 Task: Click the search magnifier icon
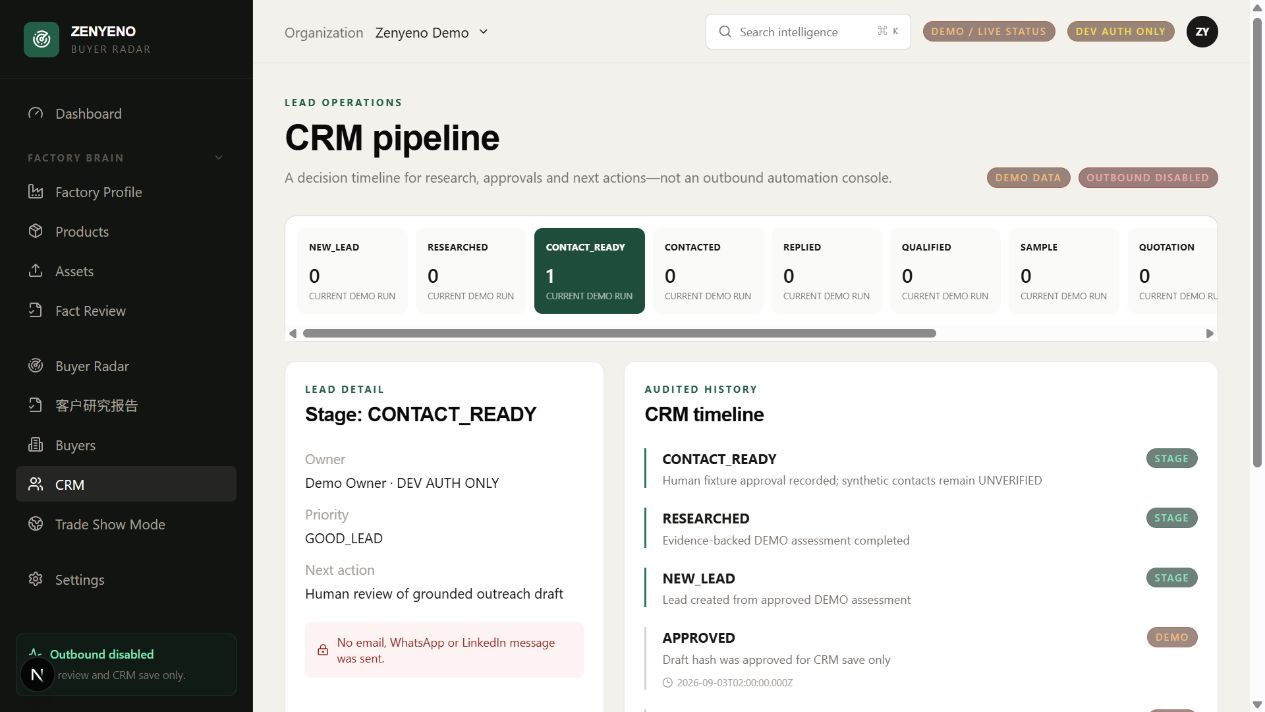pyautogui.click(x=725, y=32)
